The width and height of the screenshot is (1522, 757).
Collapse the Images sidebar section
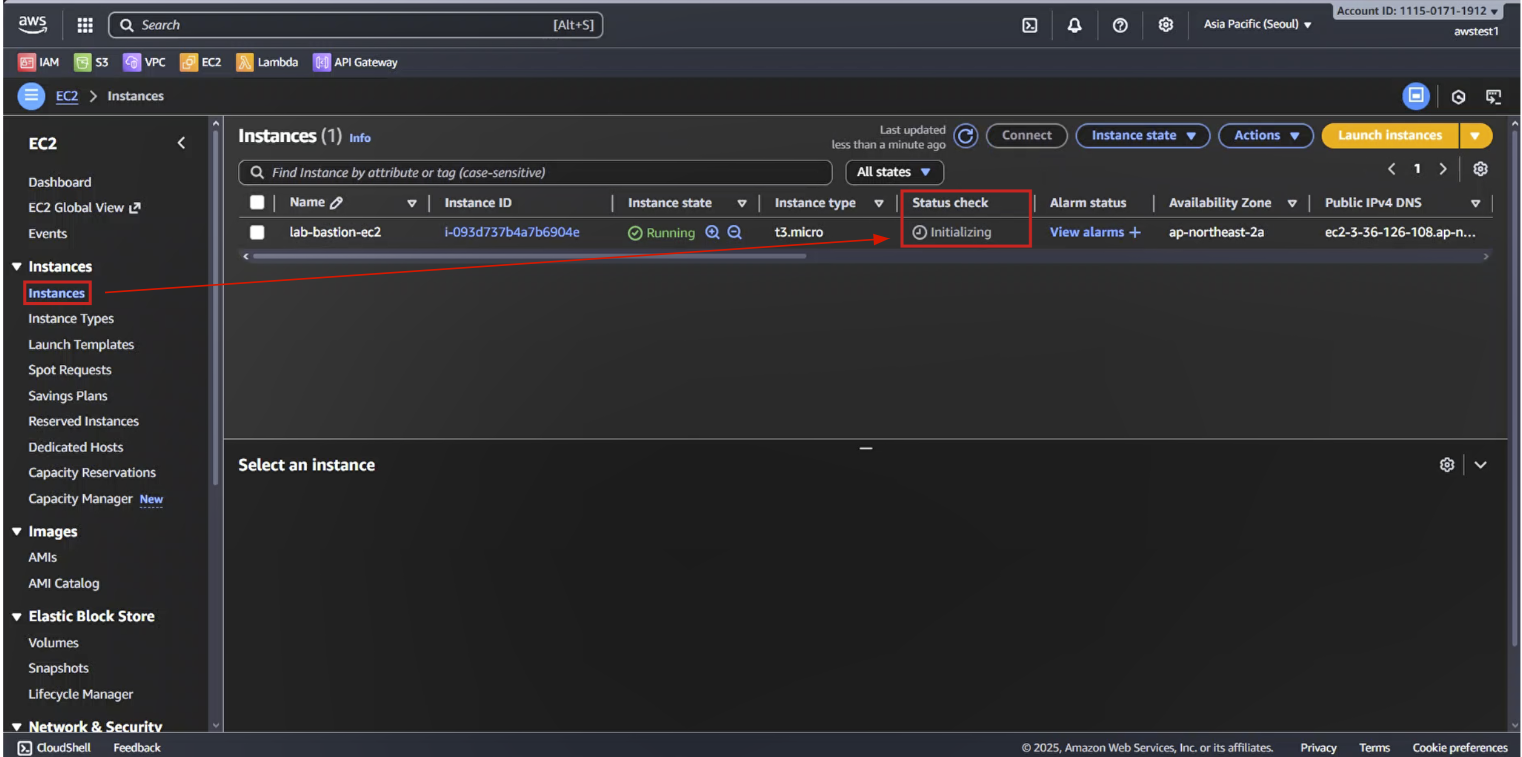point(17,532)
